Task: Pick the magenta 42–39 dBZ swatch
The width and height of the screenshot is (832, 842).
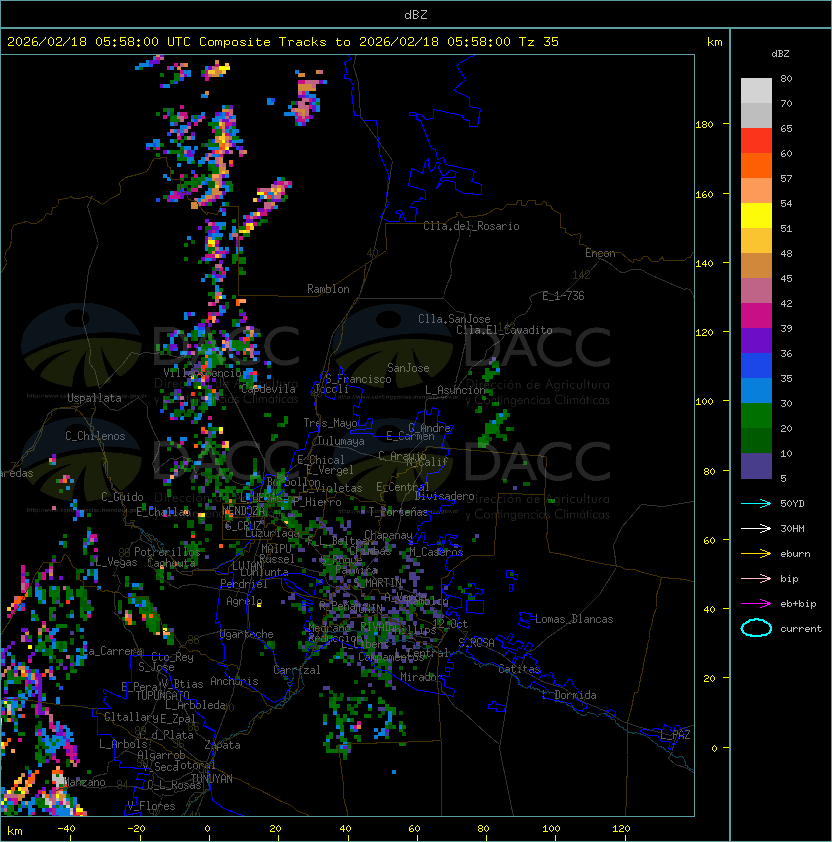Action: (x=756, y=315)
